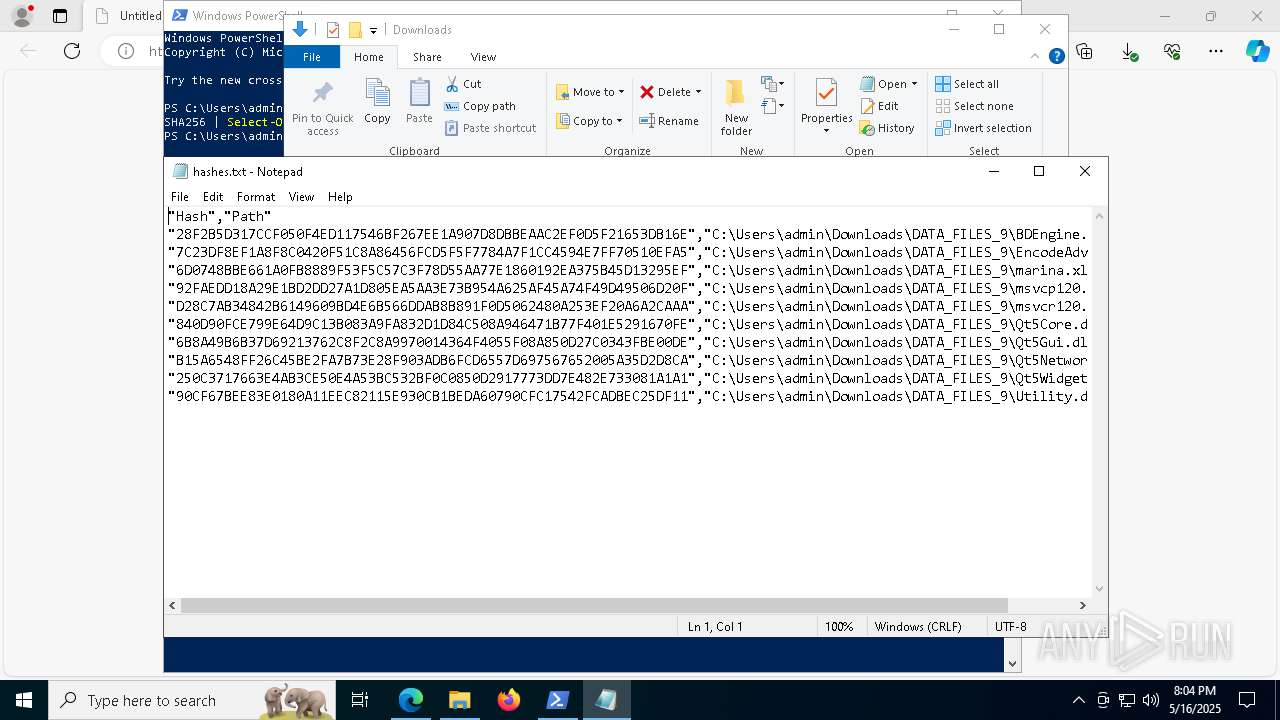Click Pin to Quick access in Explorer ribbon

[322, 108]
